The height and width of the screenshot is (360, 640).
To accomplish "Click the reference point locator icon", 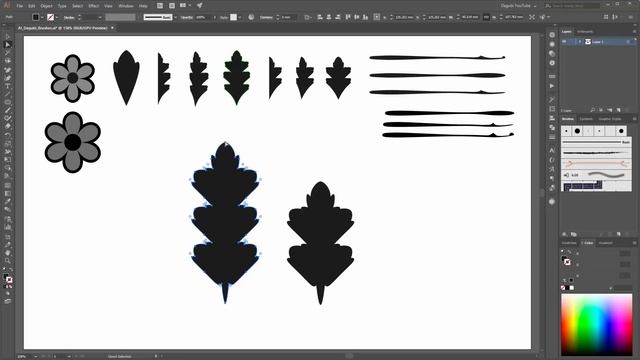I will pos(377,17).
